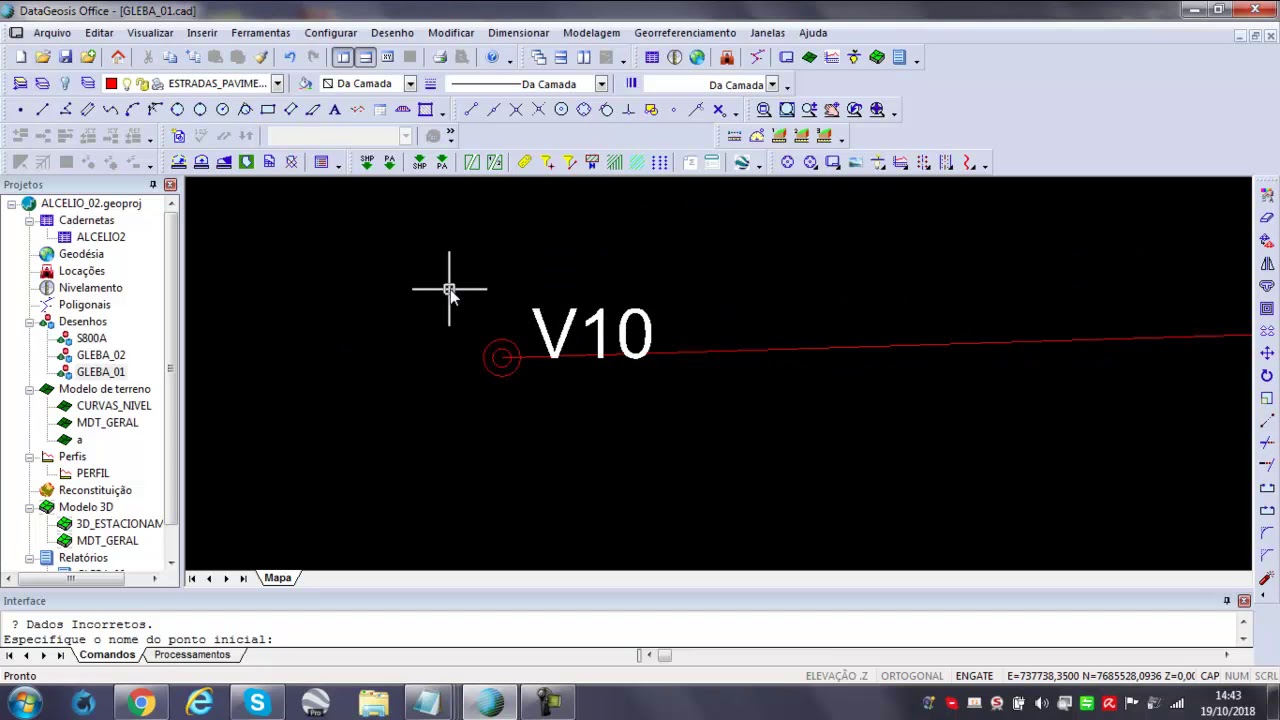Open Google Chrome from the taskbar

pos(141,703)
